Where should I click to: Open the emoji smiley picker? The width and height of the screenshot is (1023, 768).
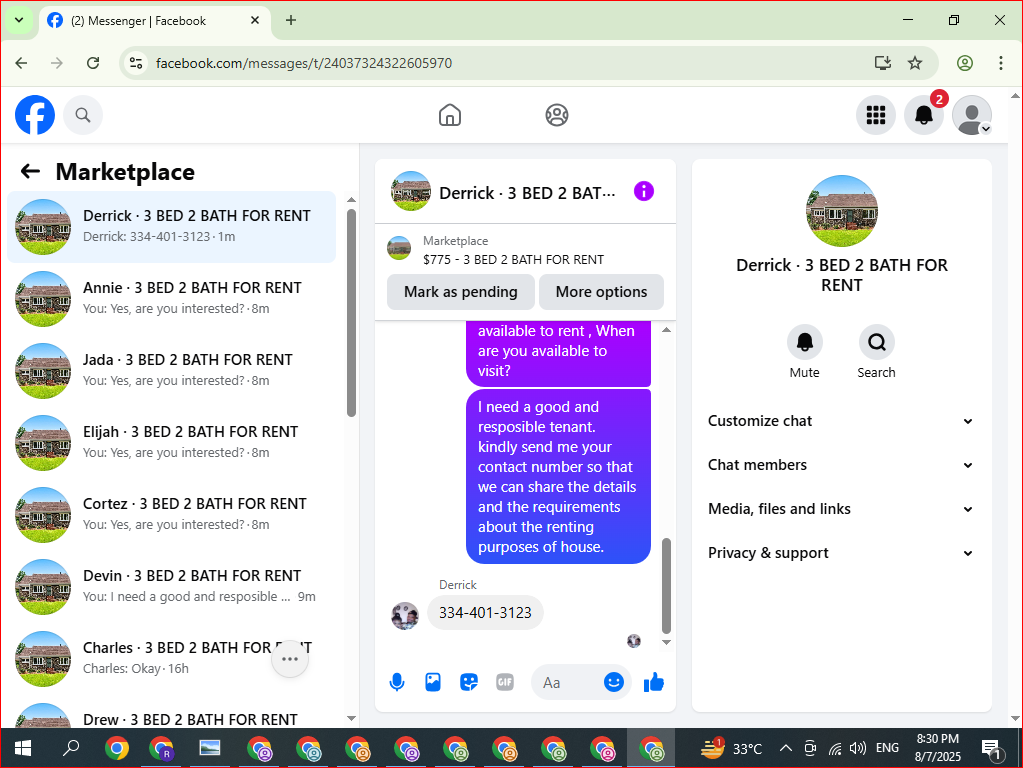pyautogui.click(x=613, y=683)
